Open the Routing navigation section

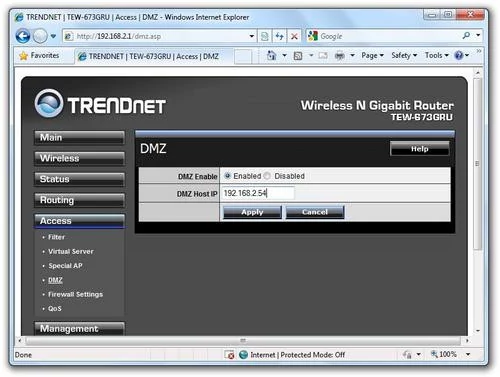(x=79, y=200)
